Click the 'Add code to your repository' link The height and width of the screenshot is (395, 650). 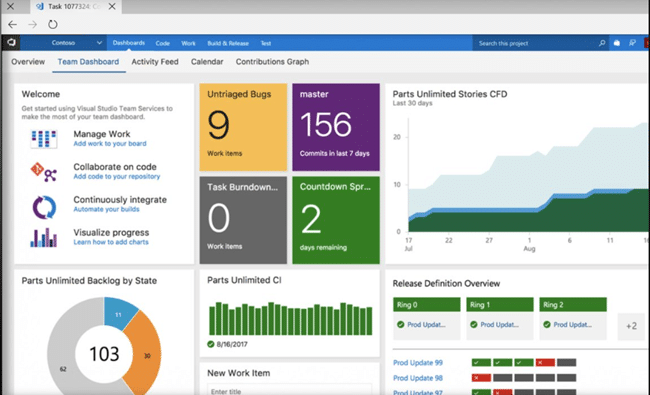116,176
